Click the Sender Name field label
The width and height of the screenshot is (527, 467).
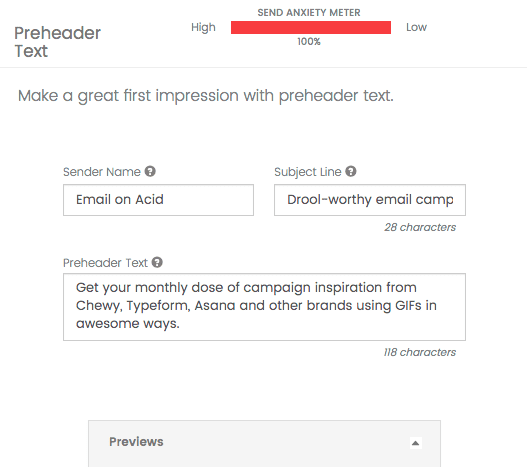(x=102, y=172)
